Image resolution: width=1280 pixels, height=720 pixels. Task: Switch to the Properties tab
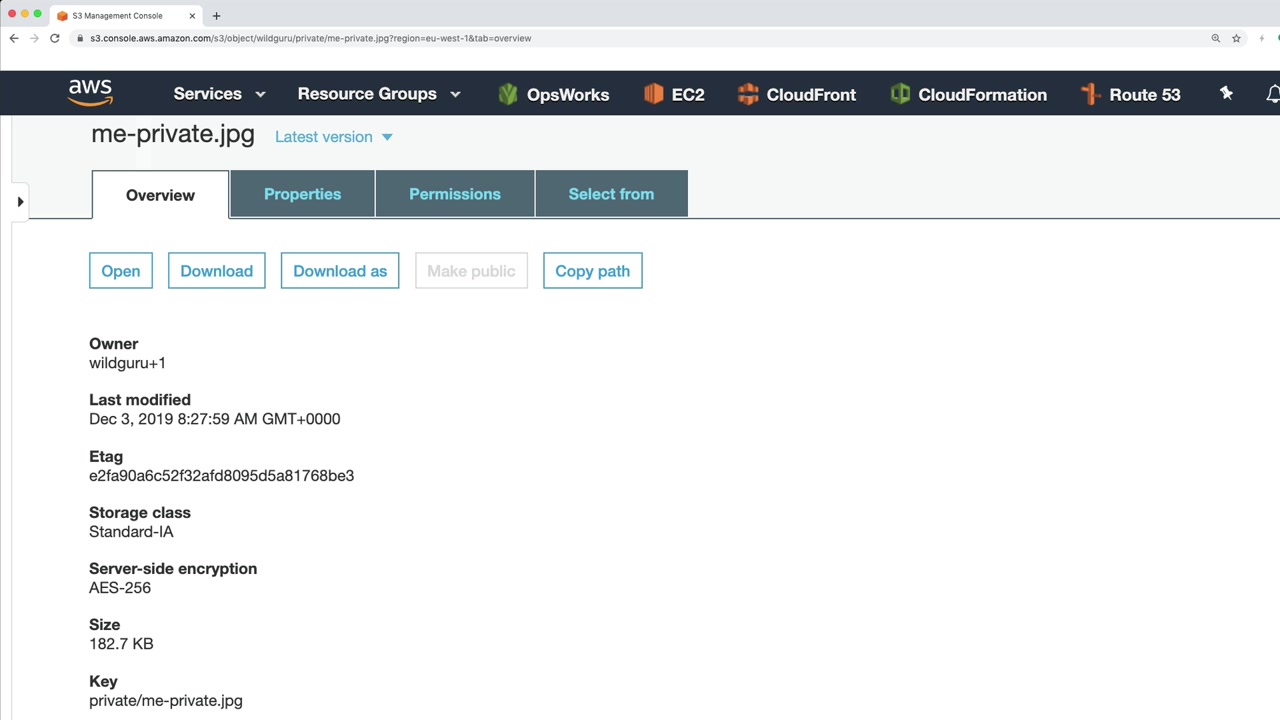coord(302,194)
